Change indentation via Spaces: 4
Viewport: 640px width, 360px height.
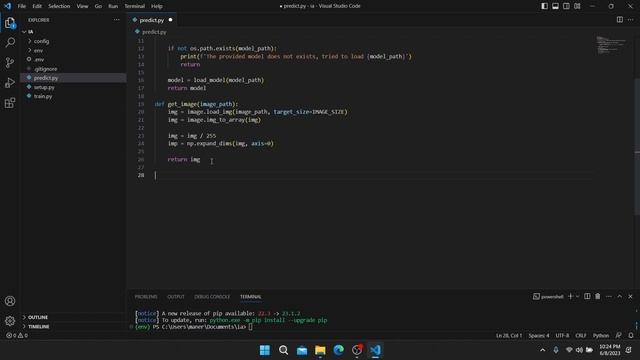539,336
